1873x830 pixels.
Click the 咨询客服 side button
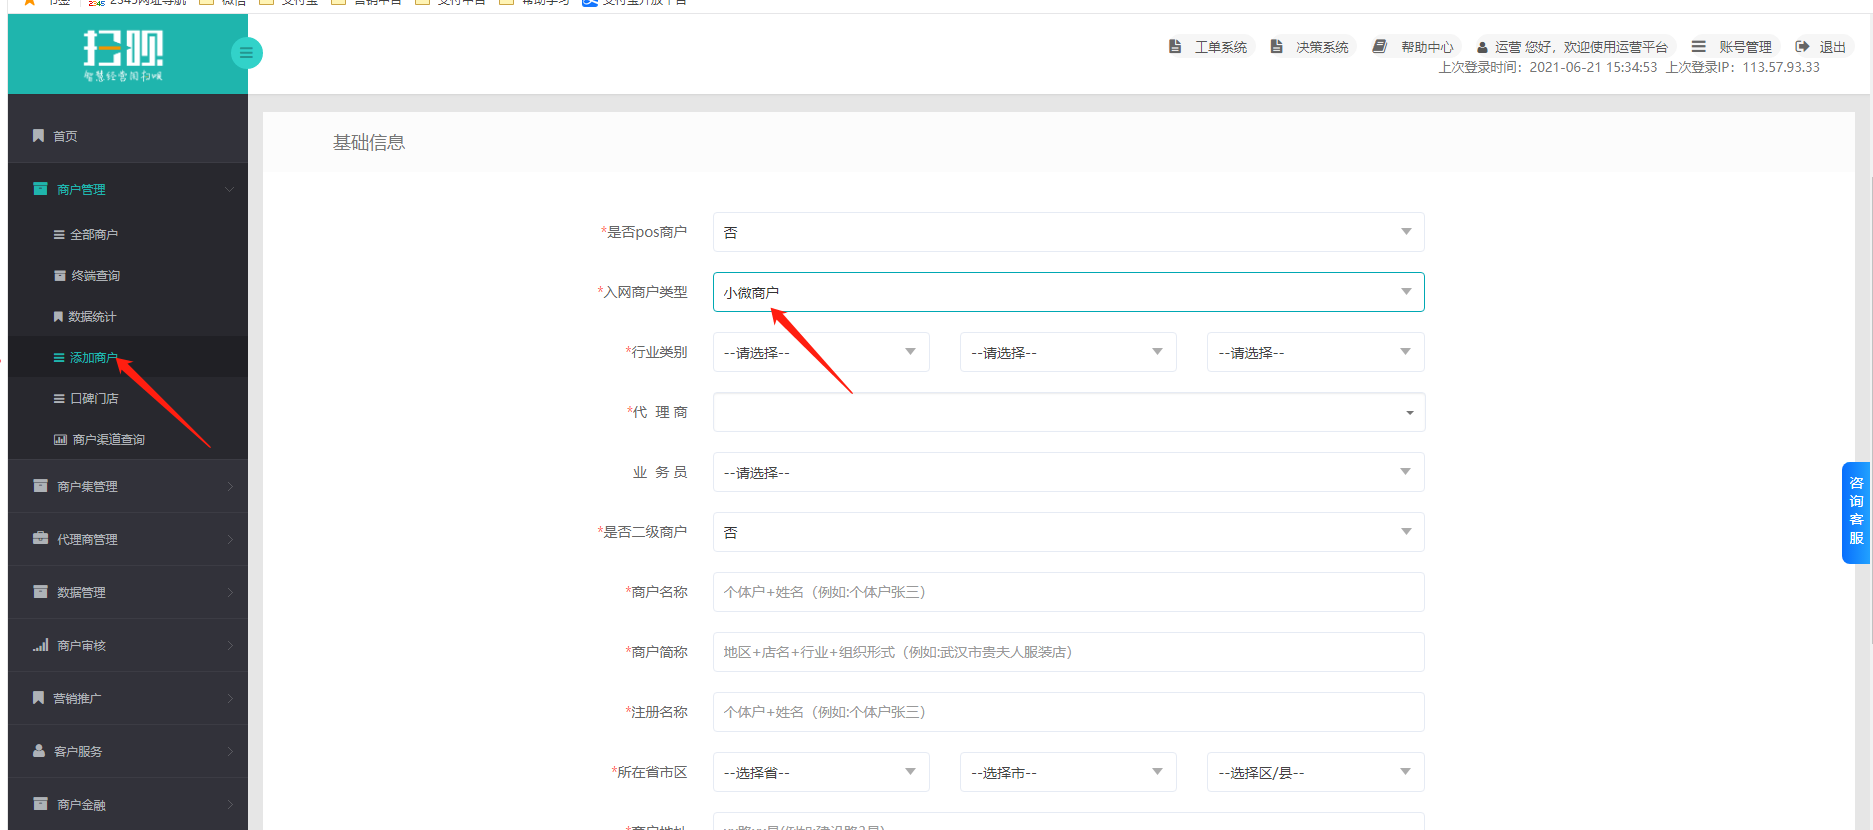pyautogui.click(x=1856, y=512)
